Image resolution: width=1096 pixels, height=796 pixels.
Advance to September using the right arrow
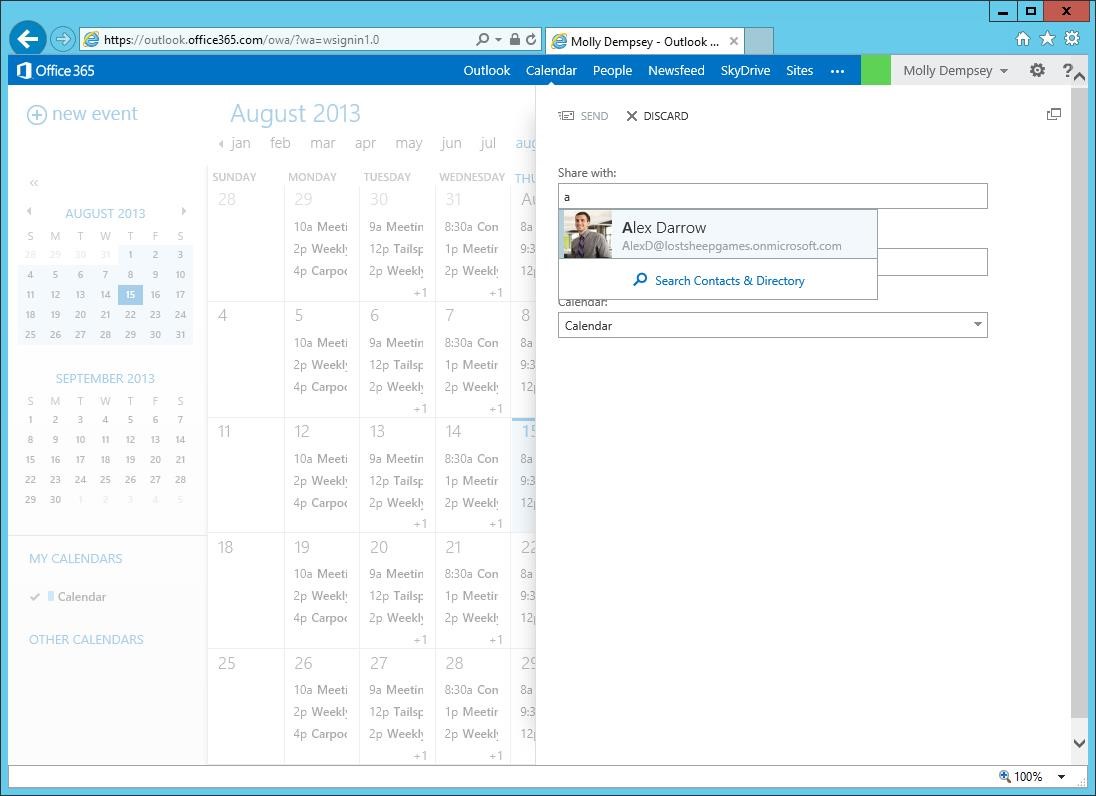[x=183, y=212]
